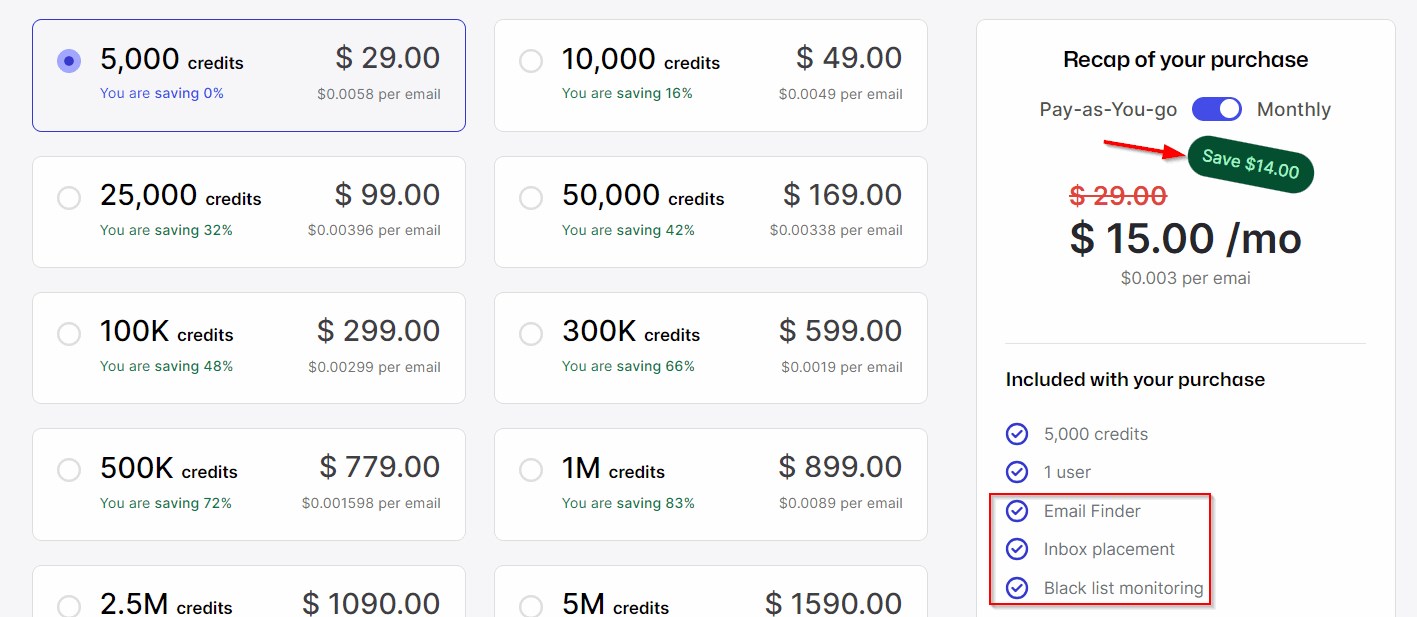
Task: Click the Inbox placement check icon
Action: 1017,549
